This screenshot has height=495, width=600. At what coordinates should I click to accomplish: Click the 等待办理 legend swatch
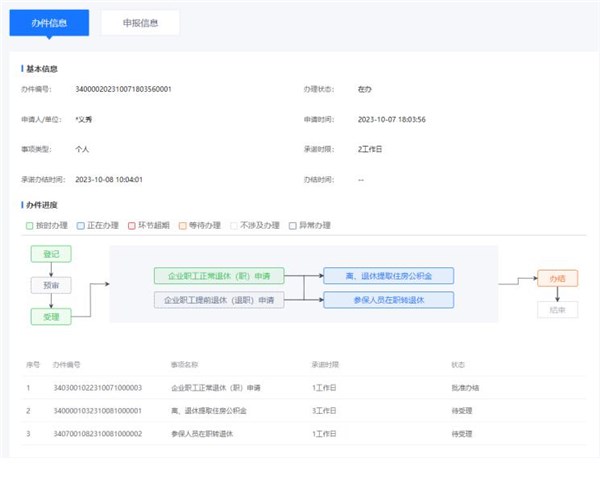[183, 226]
